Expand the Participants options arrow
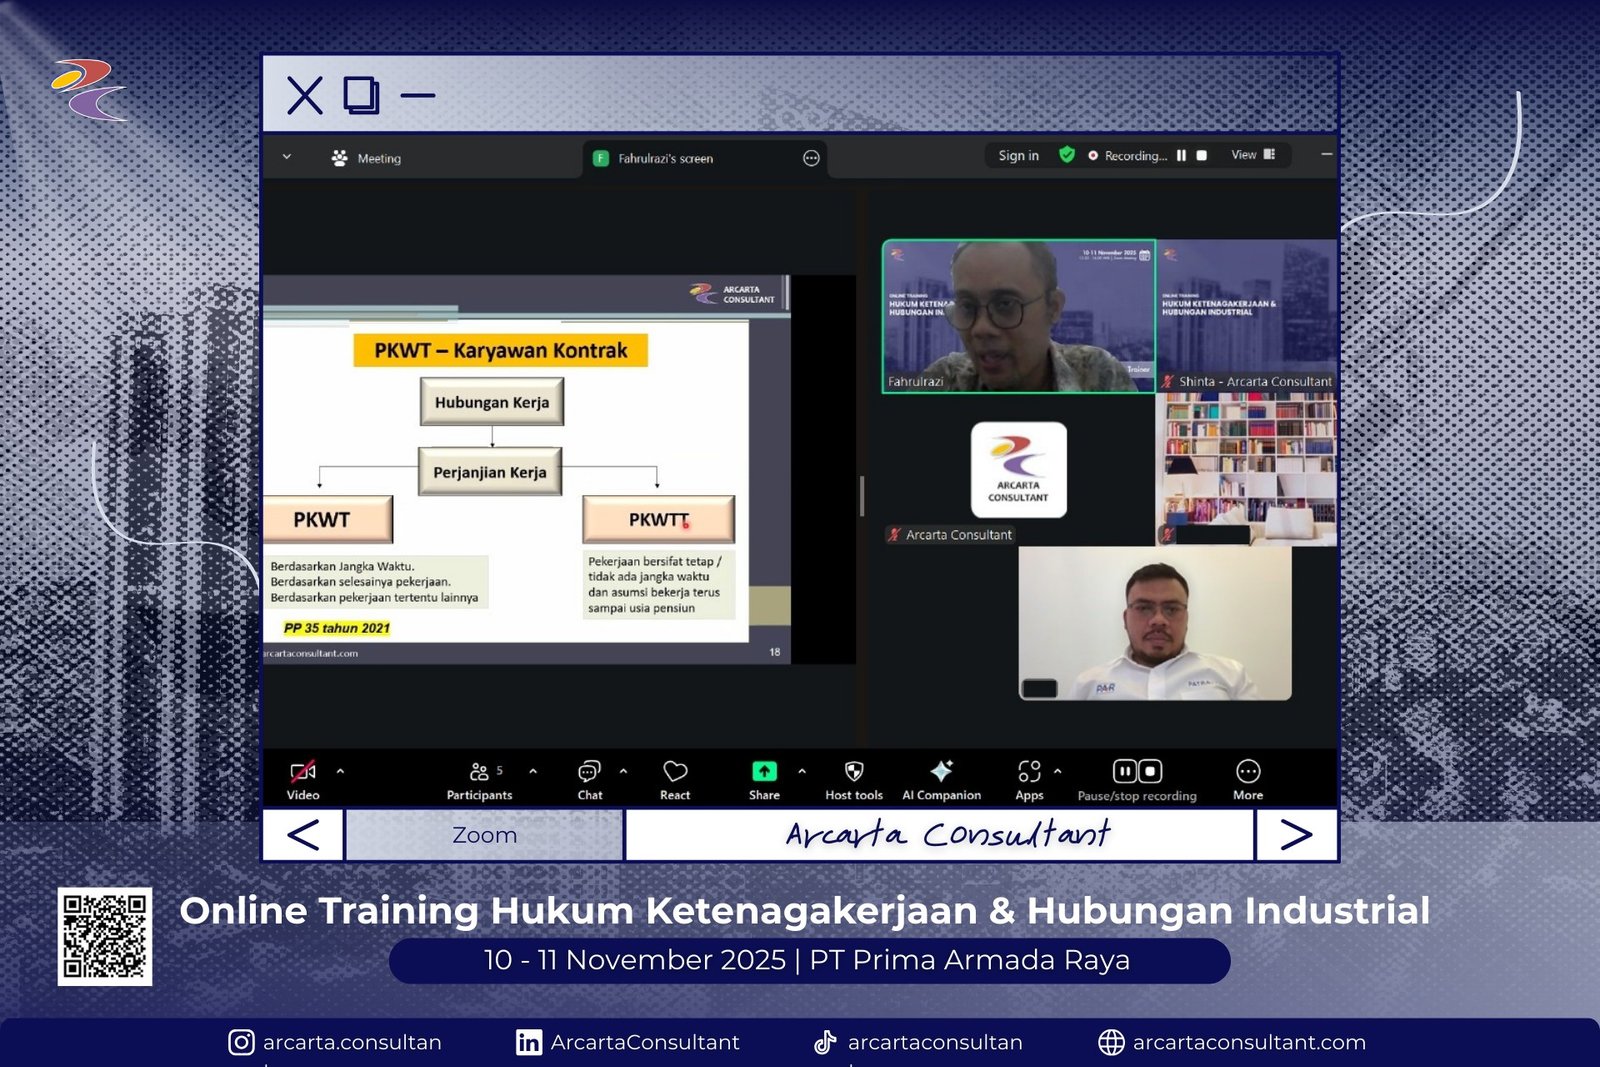Image resolution: width=1600 pixels, height=1067 pixels. point(533,771)
